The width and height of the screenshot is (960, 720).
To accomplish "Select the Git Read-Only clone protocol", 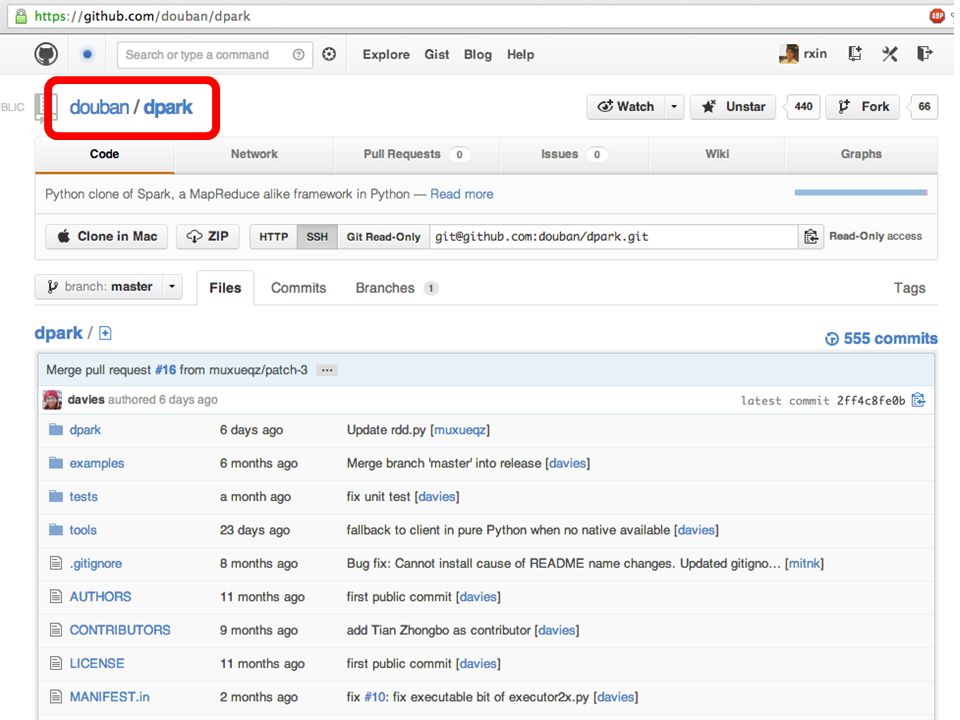I will (x=383, y=236).
